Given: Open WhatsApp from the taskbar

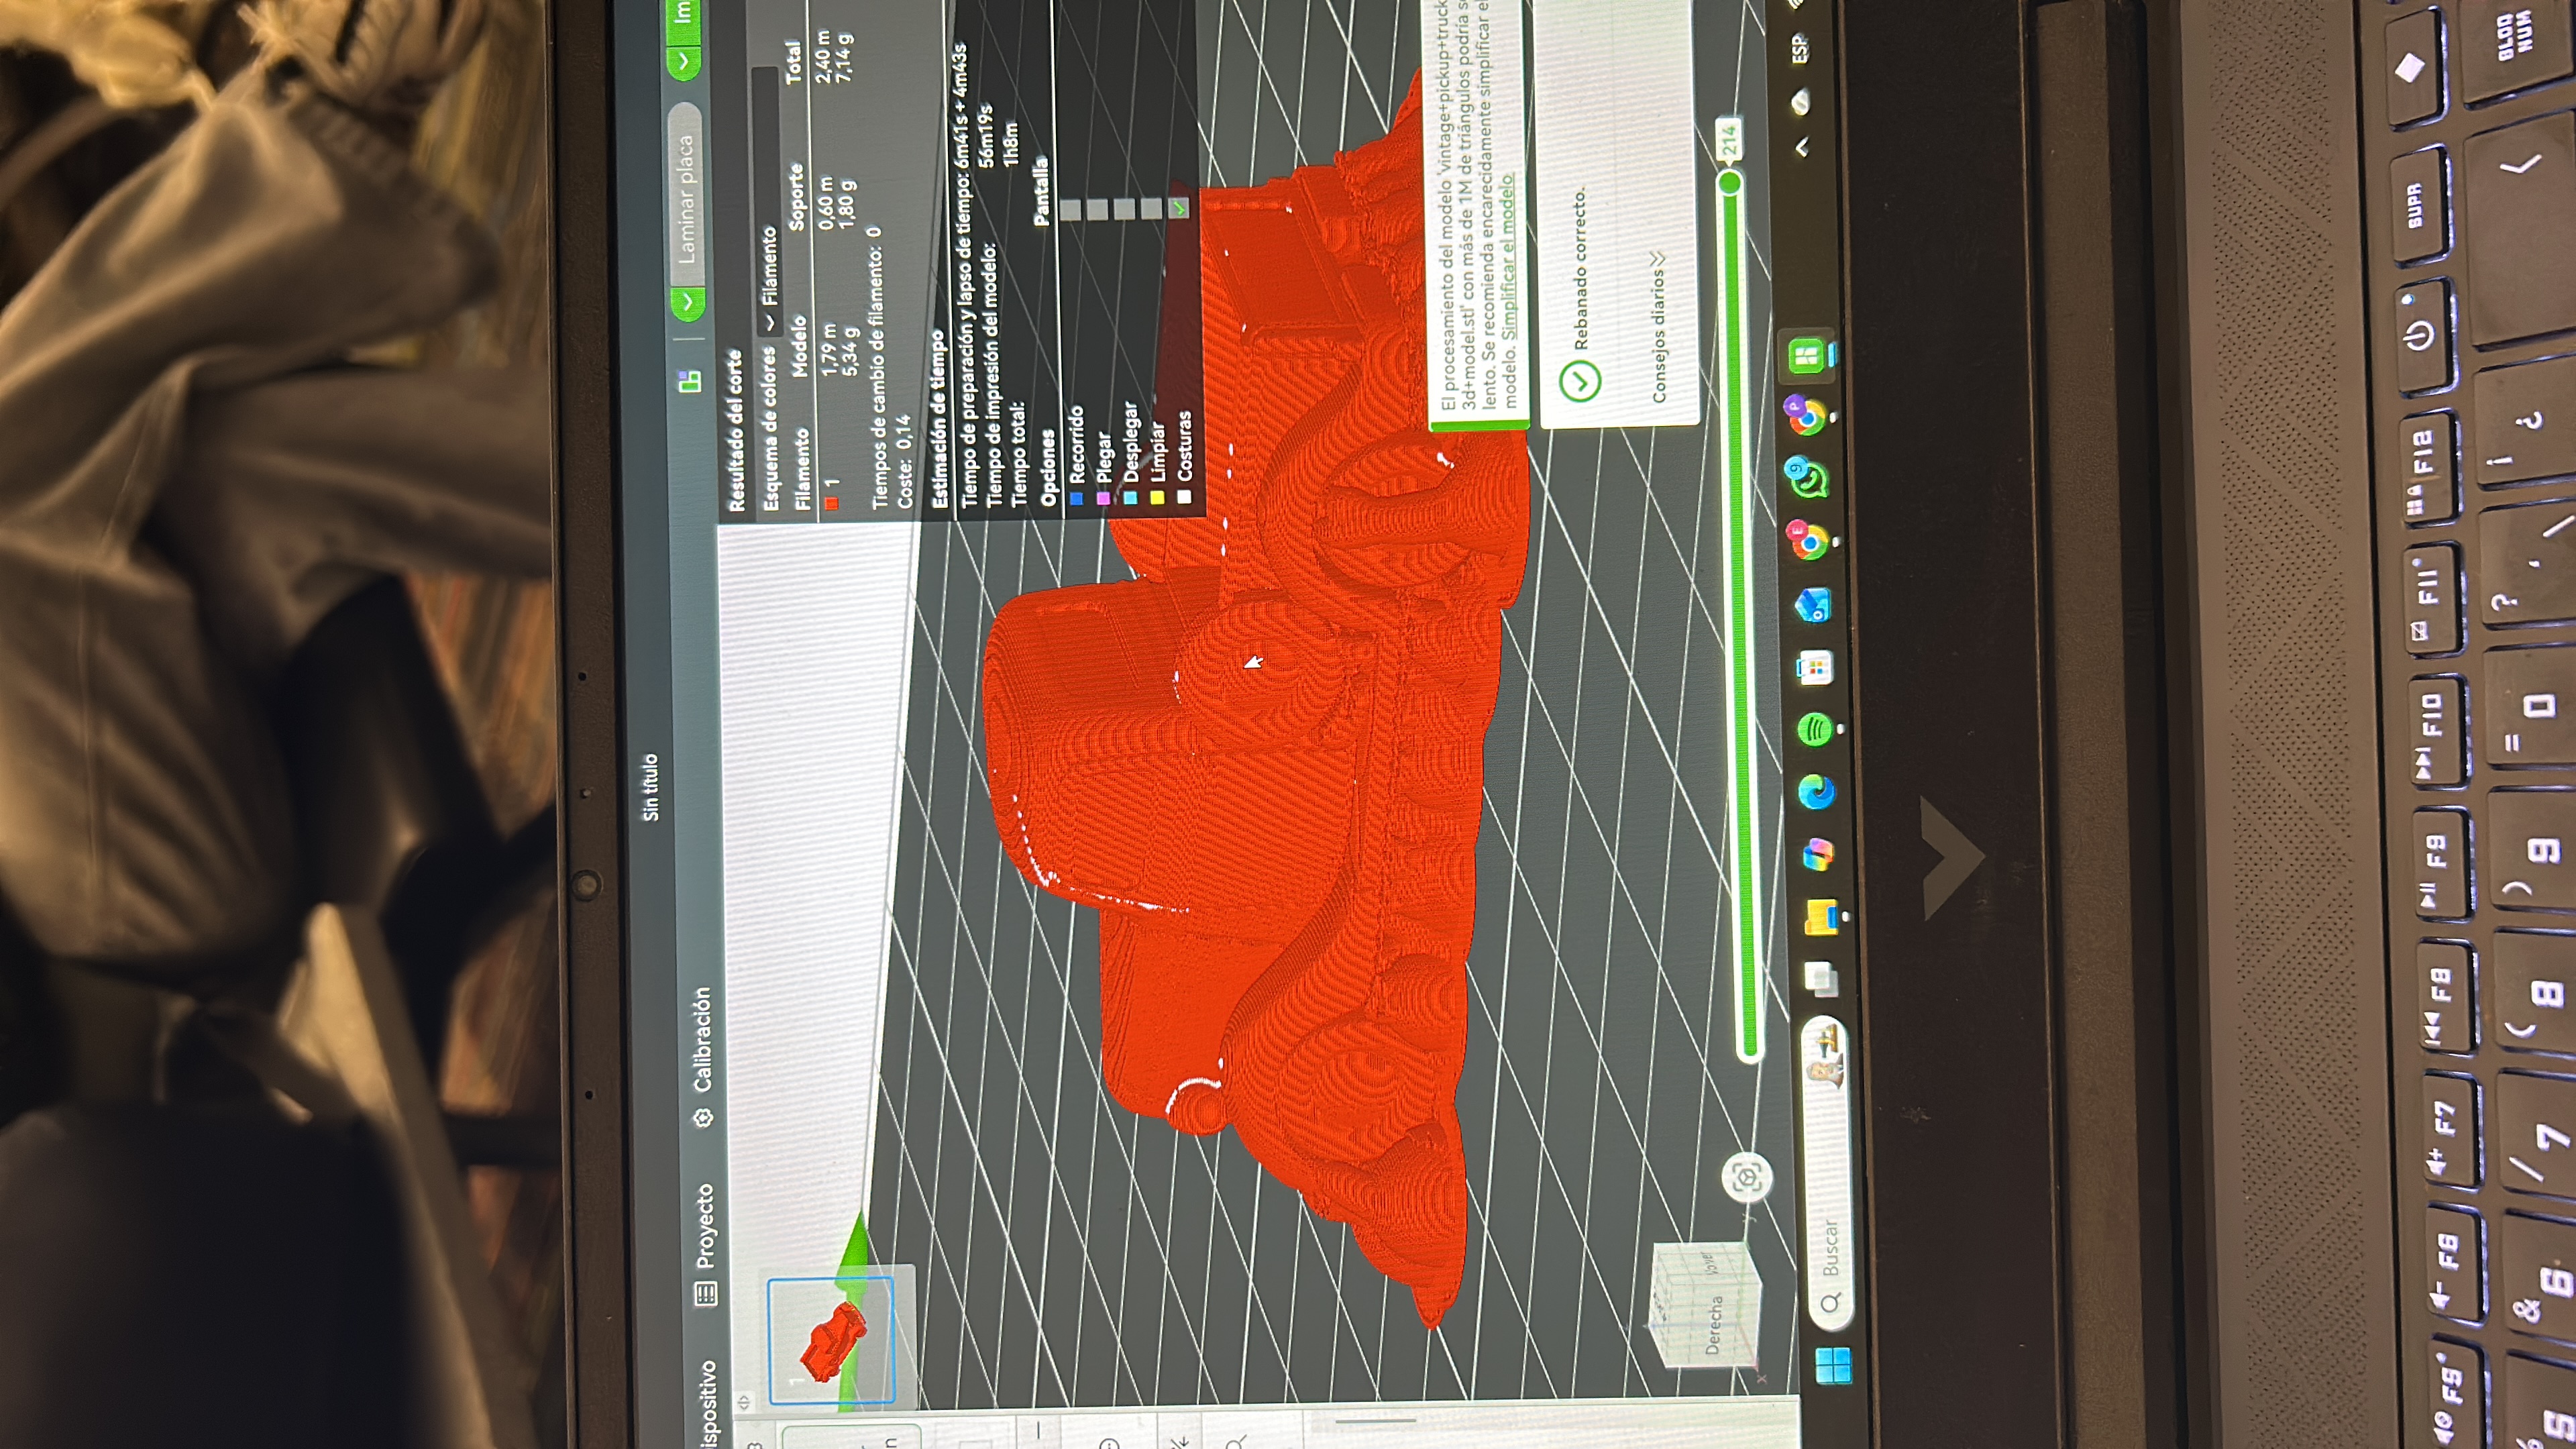Looking at the screenshot, I should point(1809,481).
